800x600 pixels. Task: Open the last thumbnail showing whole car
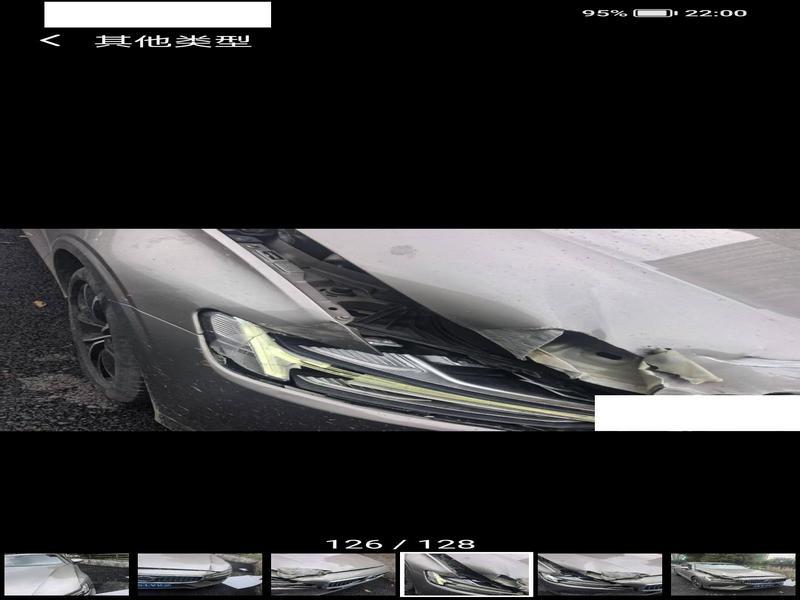coord(732,575)
